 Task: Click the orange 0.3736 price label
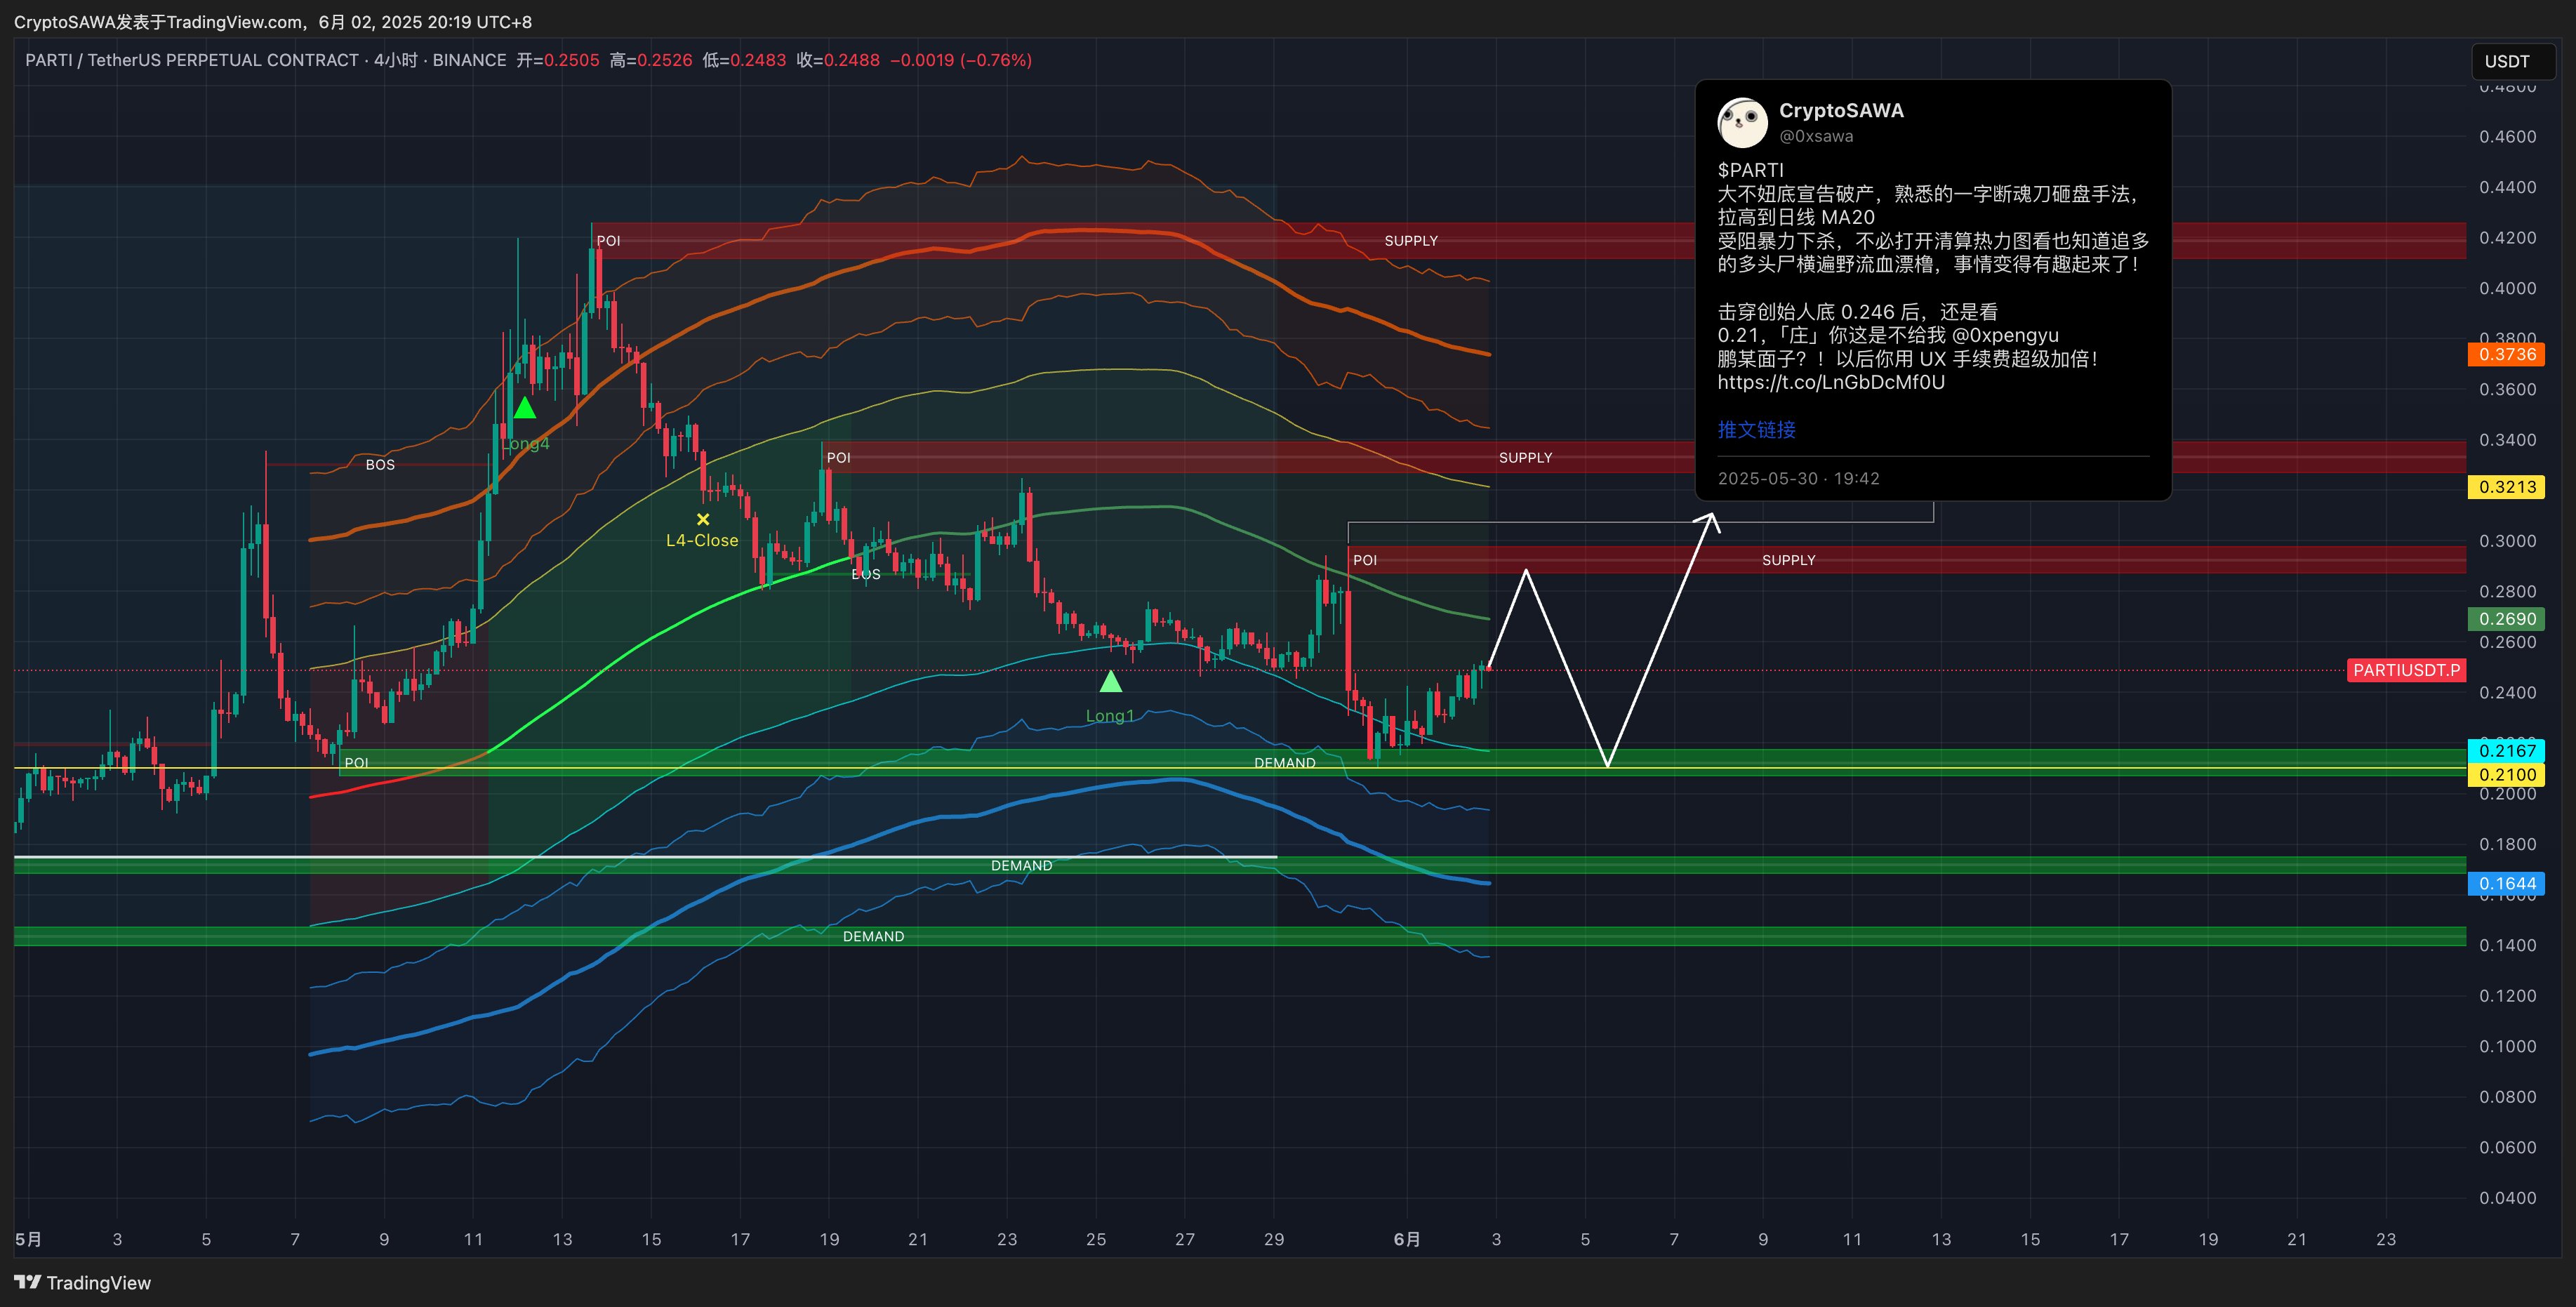(2507, 354)
